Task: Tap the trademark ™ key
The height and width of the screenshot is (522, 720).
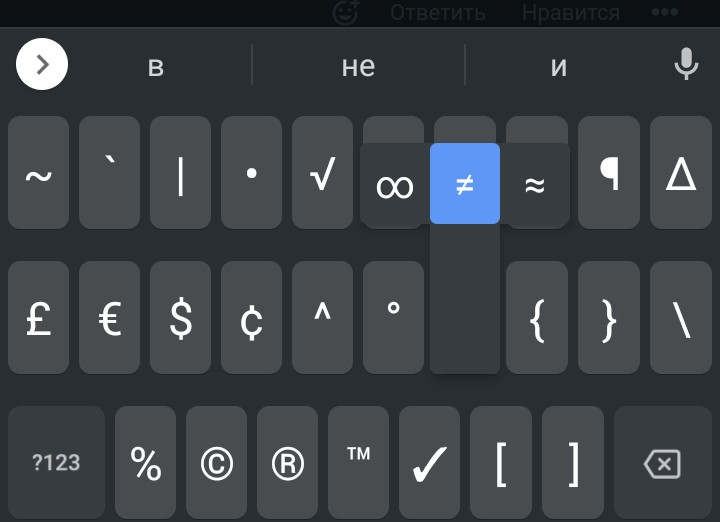Action: pos(358,463)
